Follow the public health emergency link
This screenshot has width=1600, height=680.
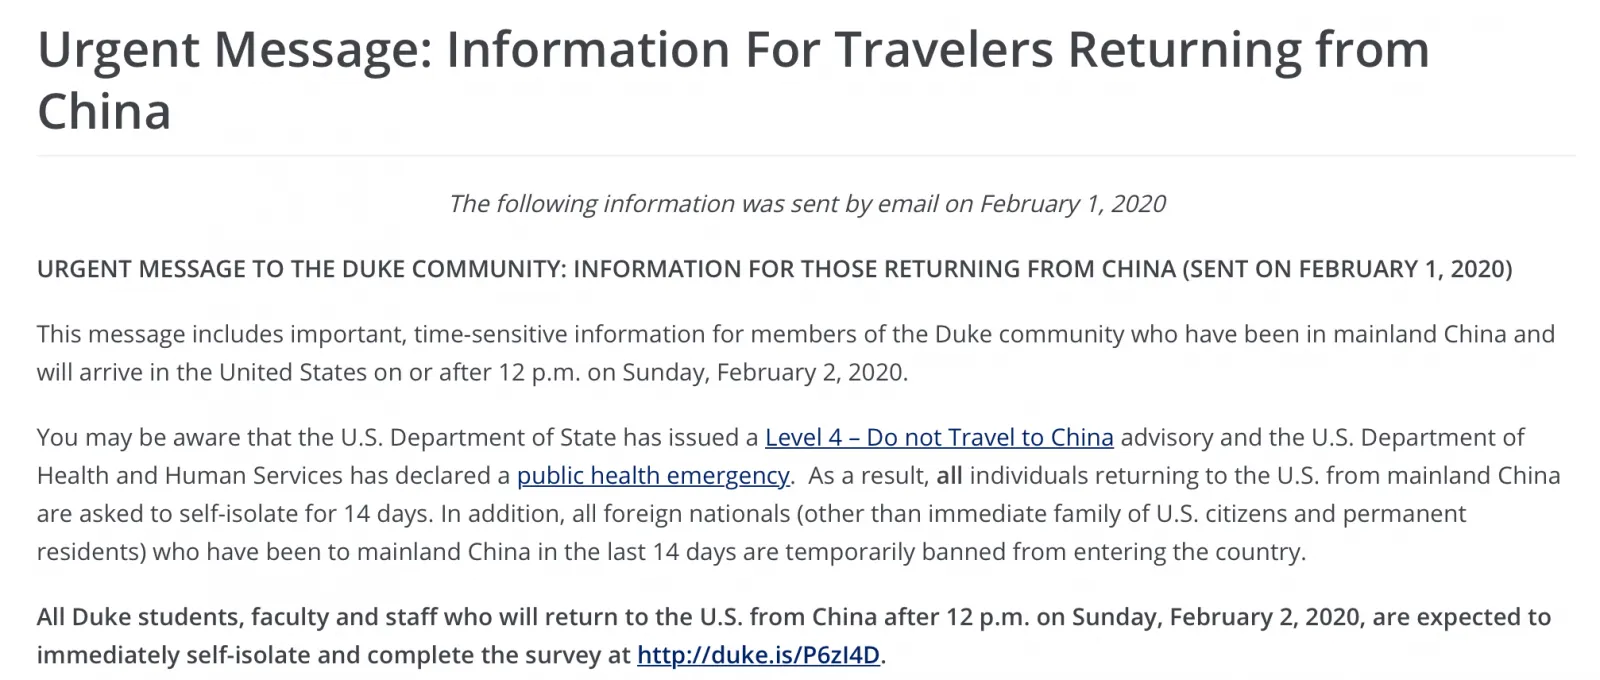652,476
